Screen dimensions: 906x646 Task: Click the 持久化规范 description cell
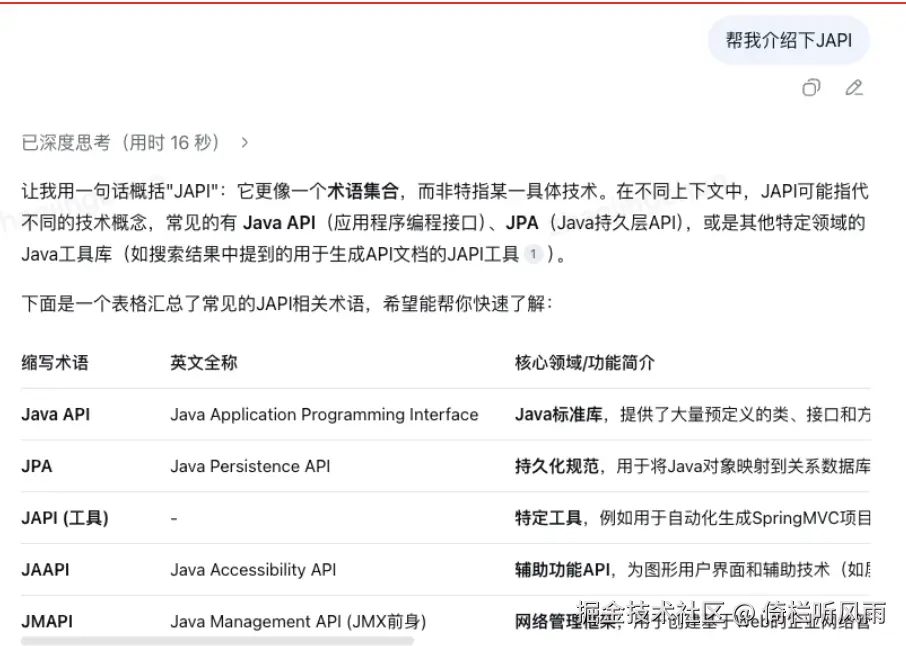point(693,466)
